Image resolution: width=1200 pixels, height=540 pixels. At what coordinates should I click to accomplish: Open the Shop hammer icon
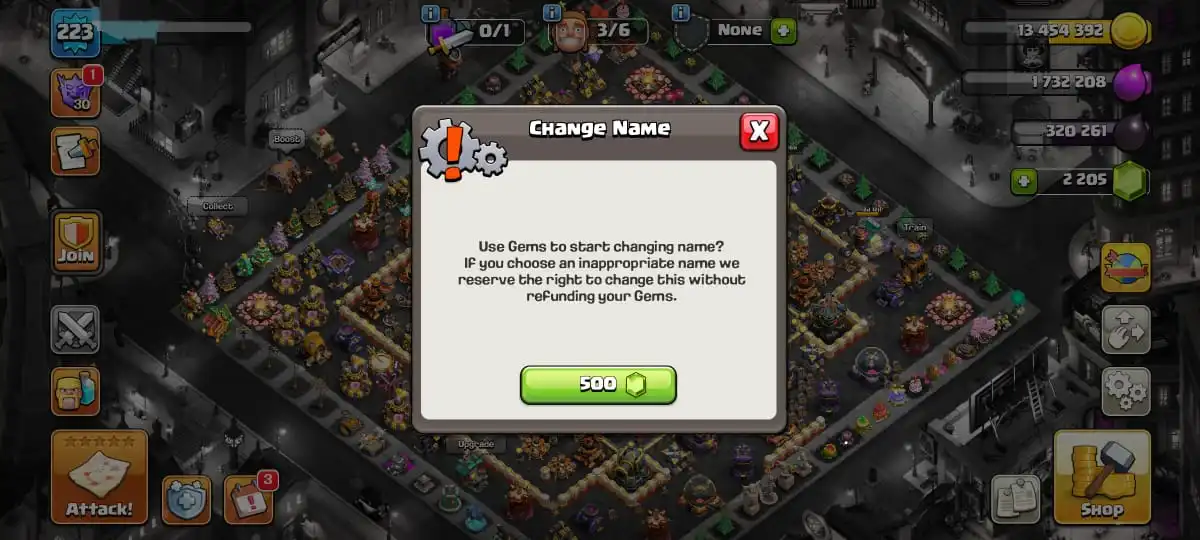(x=1102, y=477)
